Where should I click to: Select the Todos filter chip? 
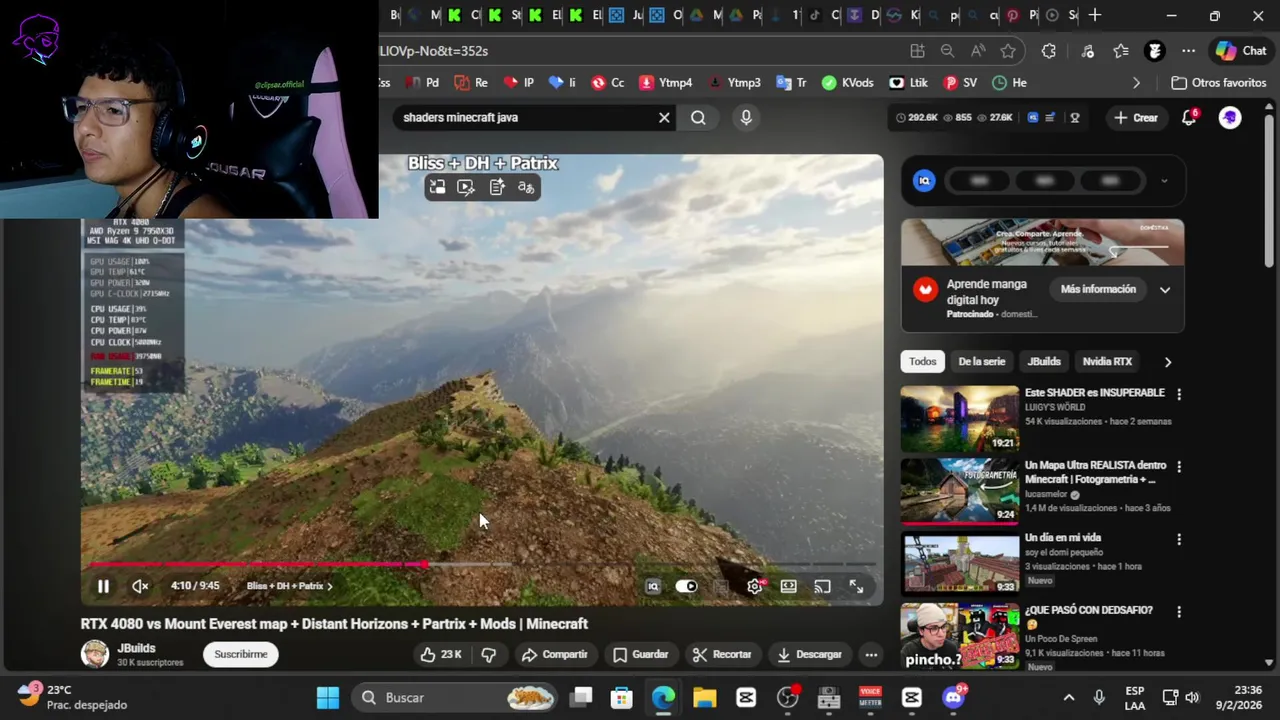click(923, 361)
